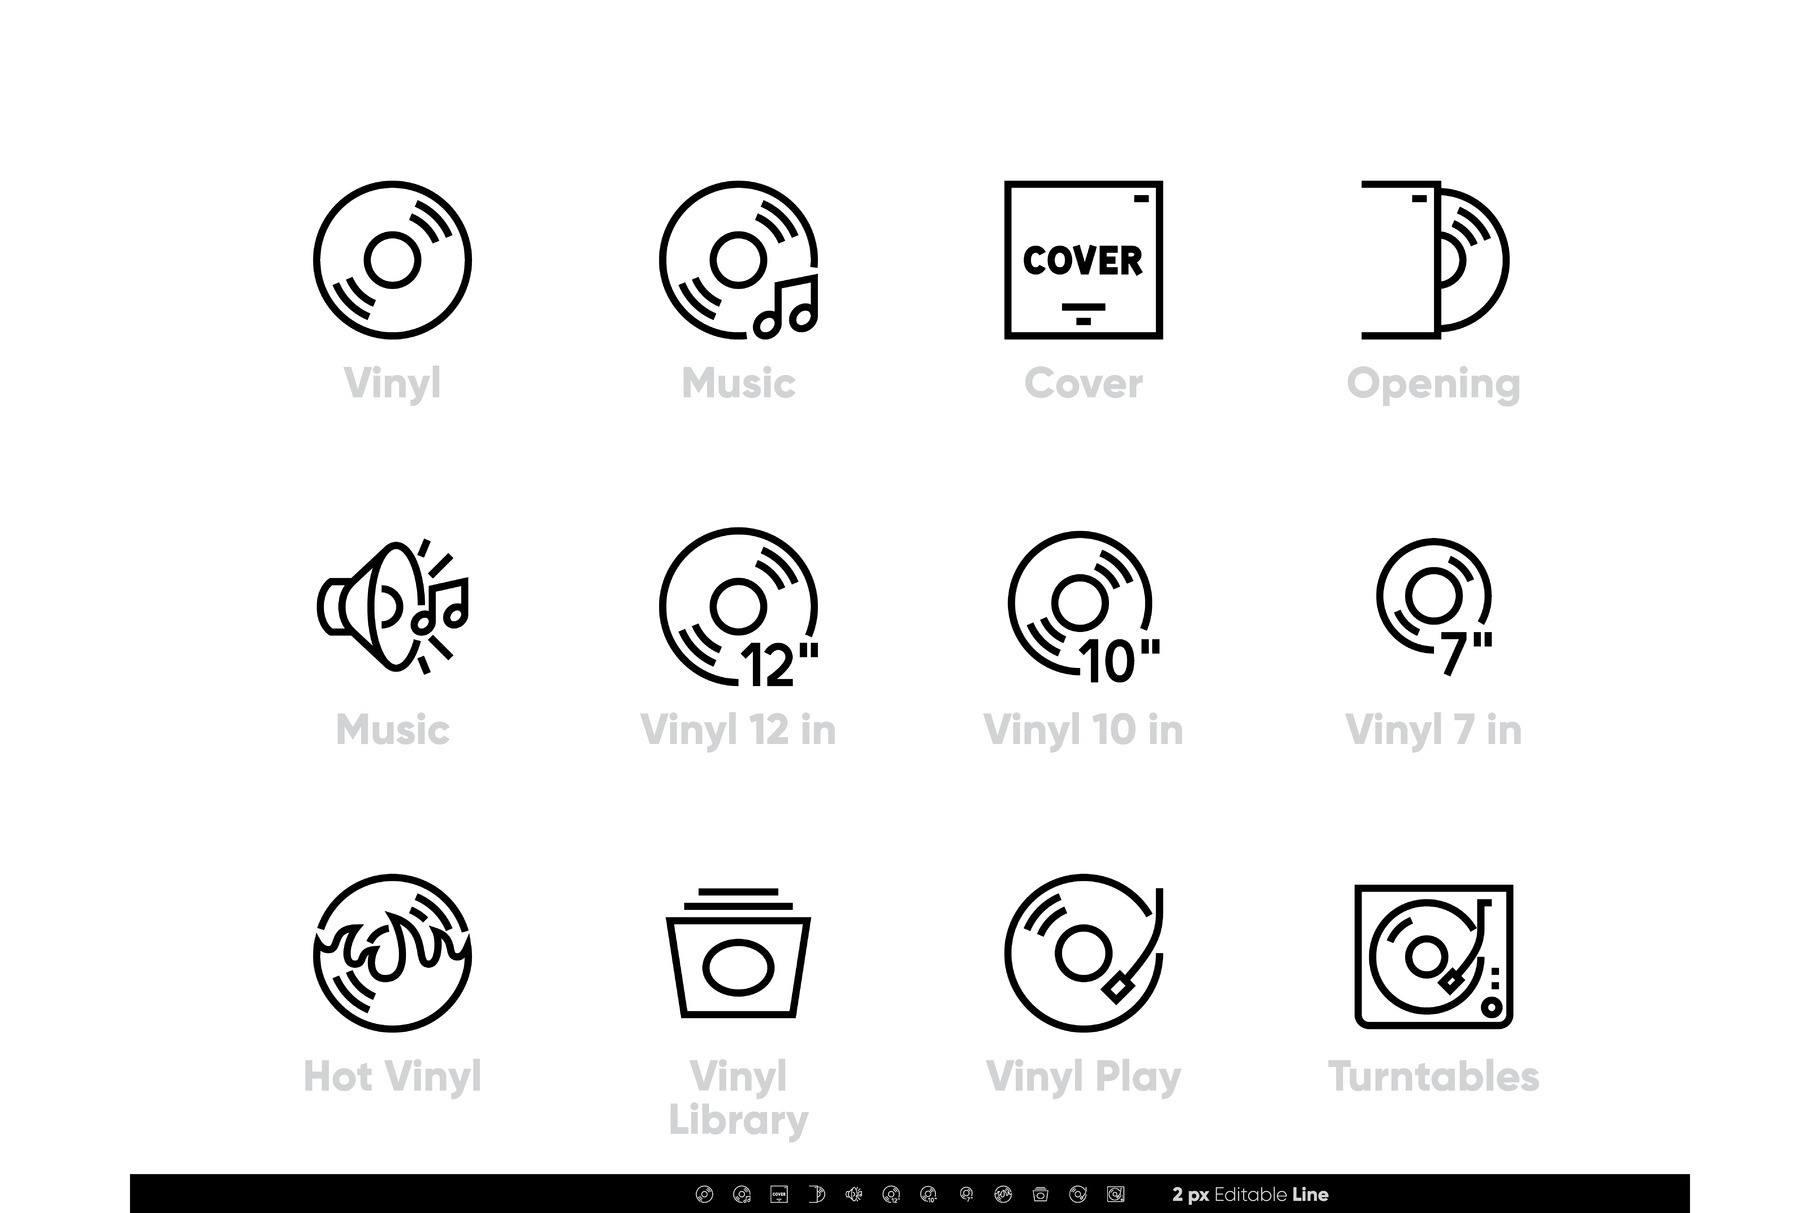Click the Turntables deck icon

[1433, 956]
